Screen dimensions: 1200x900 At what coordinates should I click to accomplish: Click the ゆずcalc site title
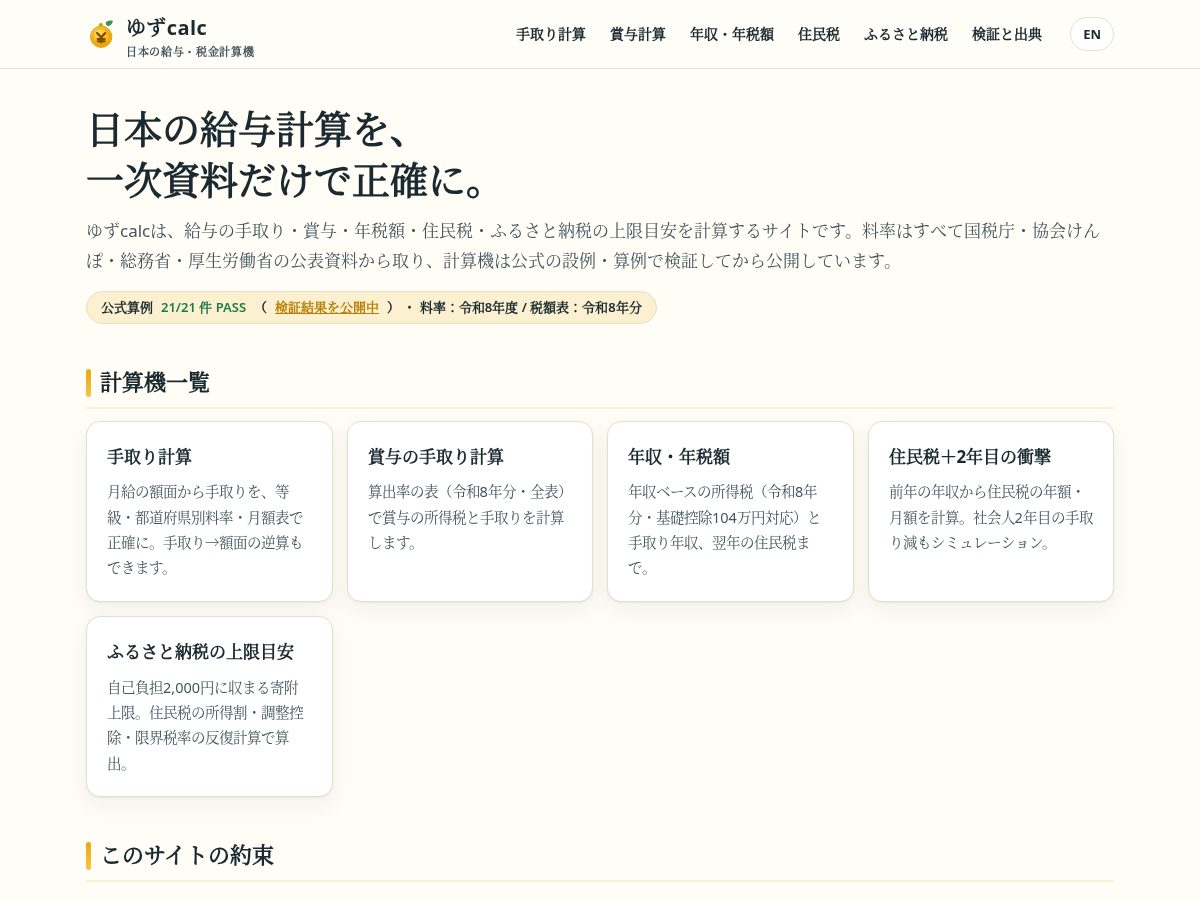[x=166, y=28]
